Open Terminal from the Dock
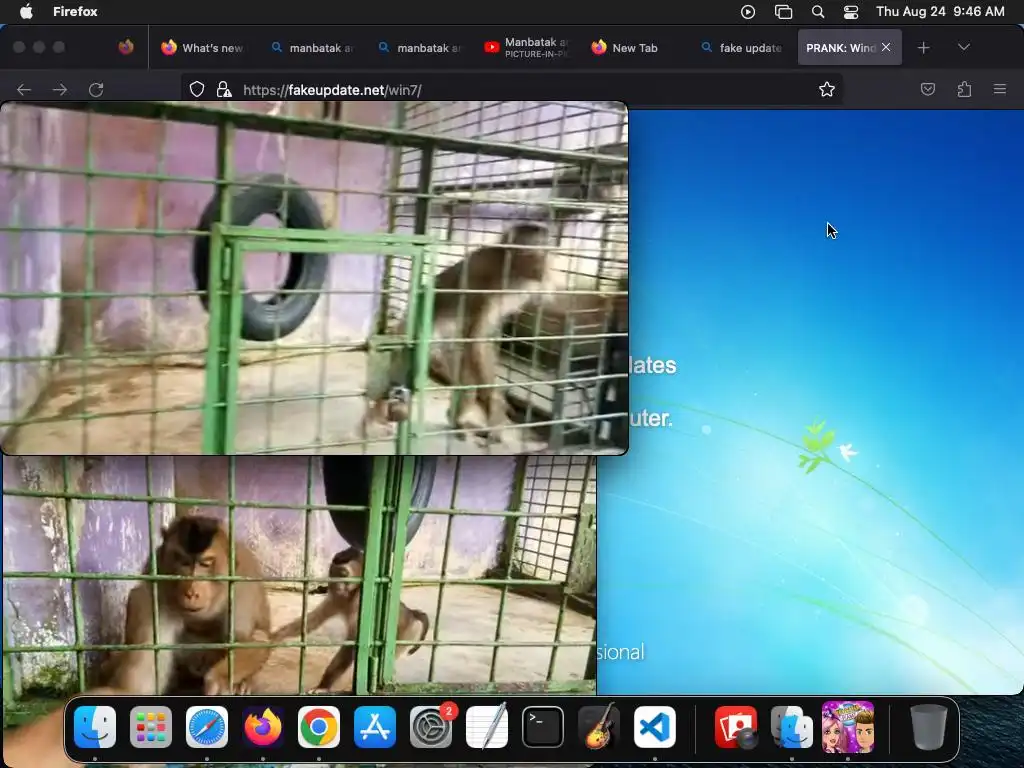Viewport: 1024px width, 768px height. pyautogui.click(x=543, y=727)
